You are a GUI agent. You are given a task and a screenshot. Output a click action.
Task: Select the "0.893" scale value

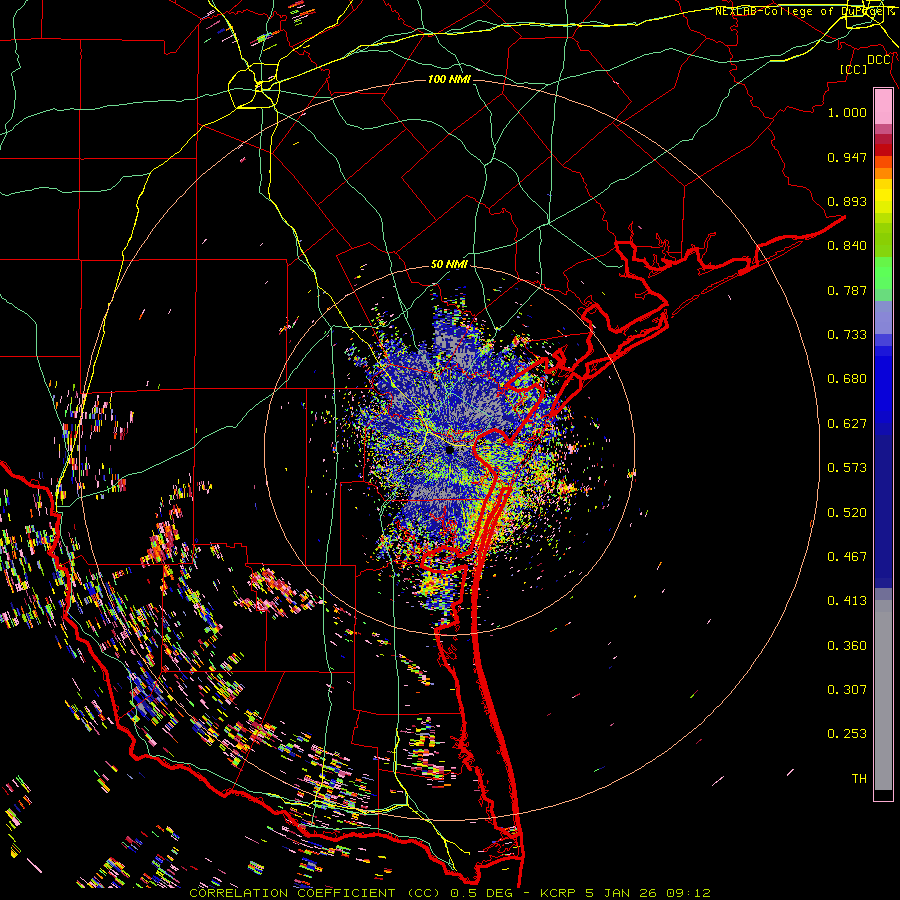coord(847,201)
